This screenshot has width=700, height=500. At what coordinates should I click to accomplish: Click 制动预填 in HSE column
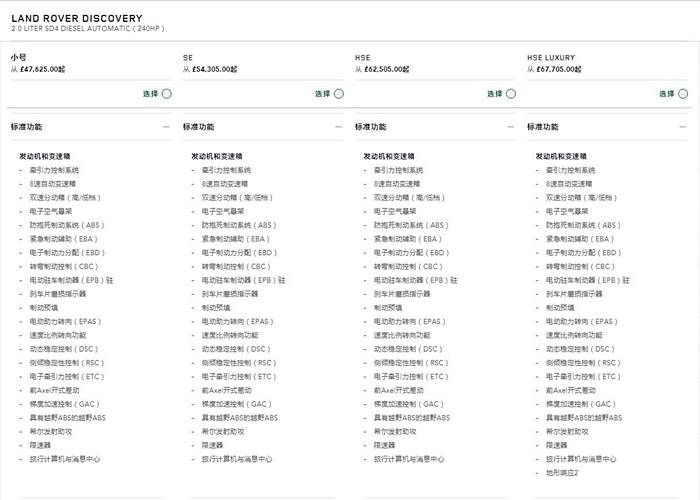click(388, 308)
